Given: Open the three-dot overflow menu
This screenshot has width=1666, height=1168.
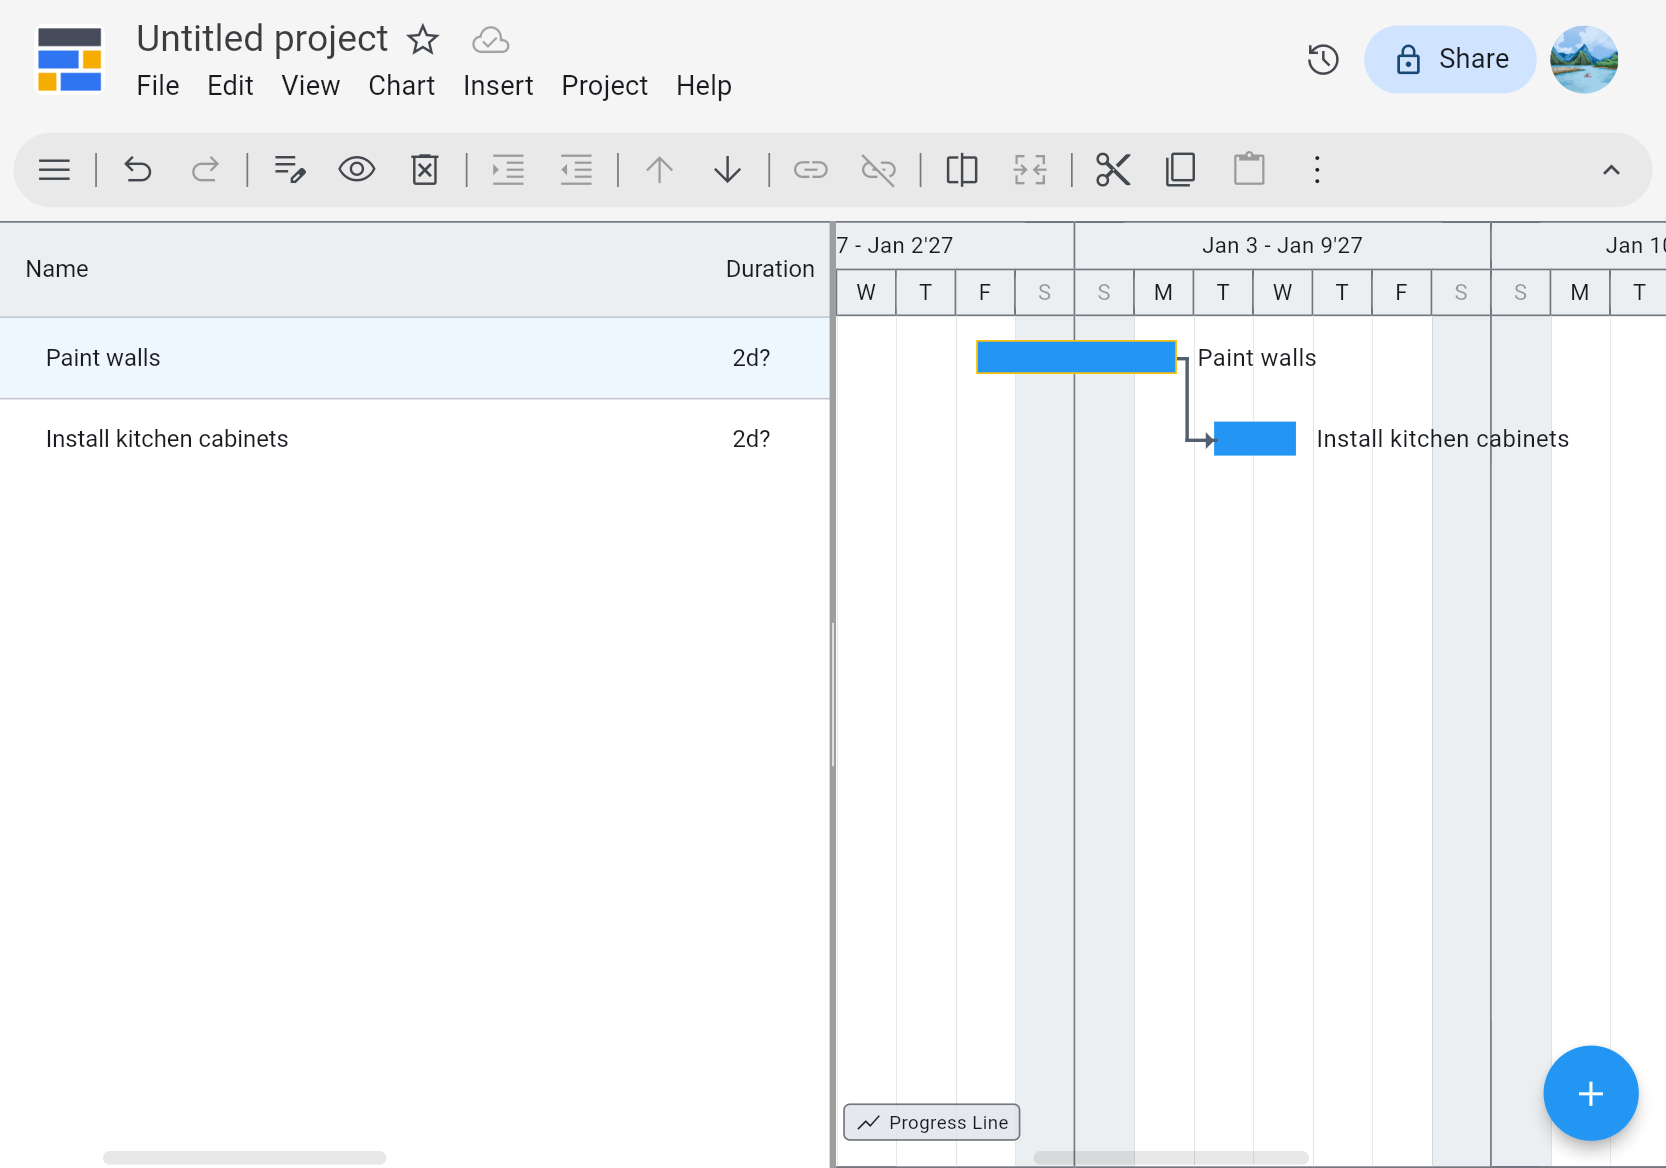Looking at the screenshot, I should [x=1317, y=169].
